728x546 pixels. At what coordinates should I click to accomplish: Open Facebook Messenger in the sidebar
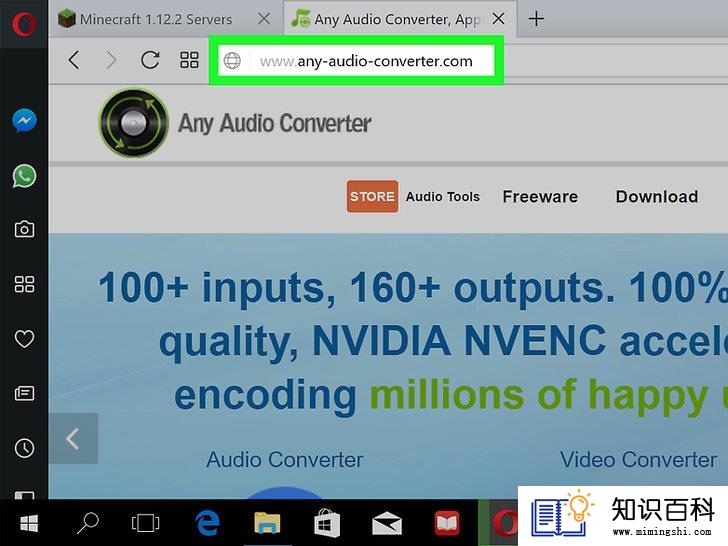(24, 121)
